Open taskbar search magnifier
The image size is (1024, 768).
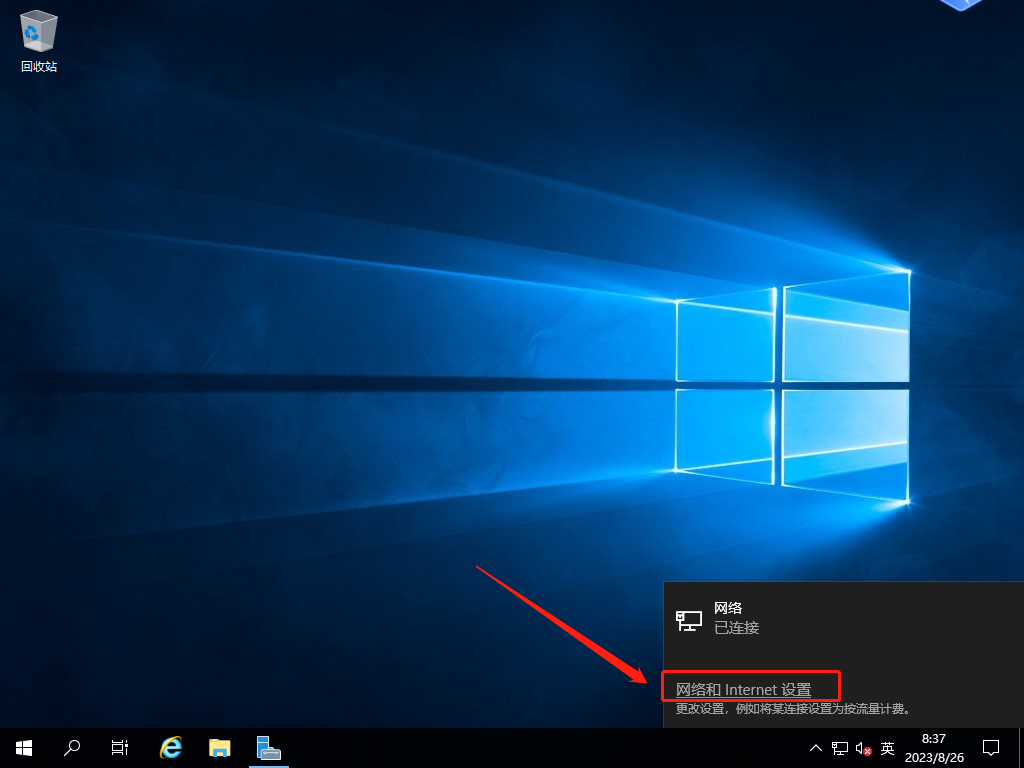pos(72,748)
